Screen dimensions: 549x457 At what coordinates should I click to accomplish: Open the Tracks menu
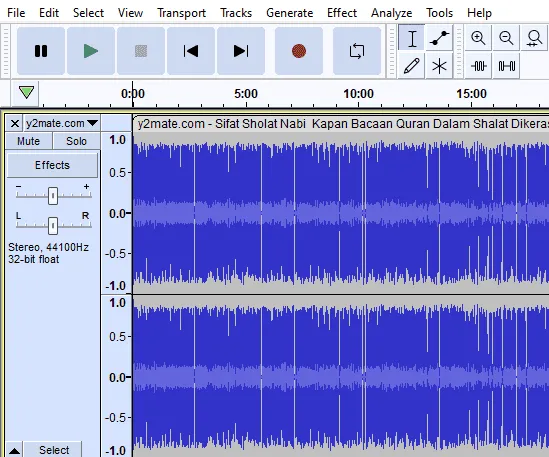pyautogui.click(x=236, y=13)
